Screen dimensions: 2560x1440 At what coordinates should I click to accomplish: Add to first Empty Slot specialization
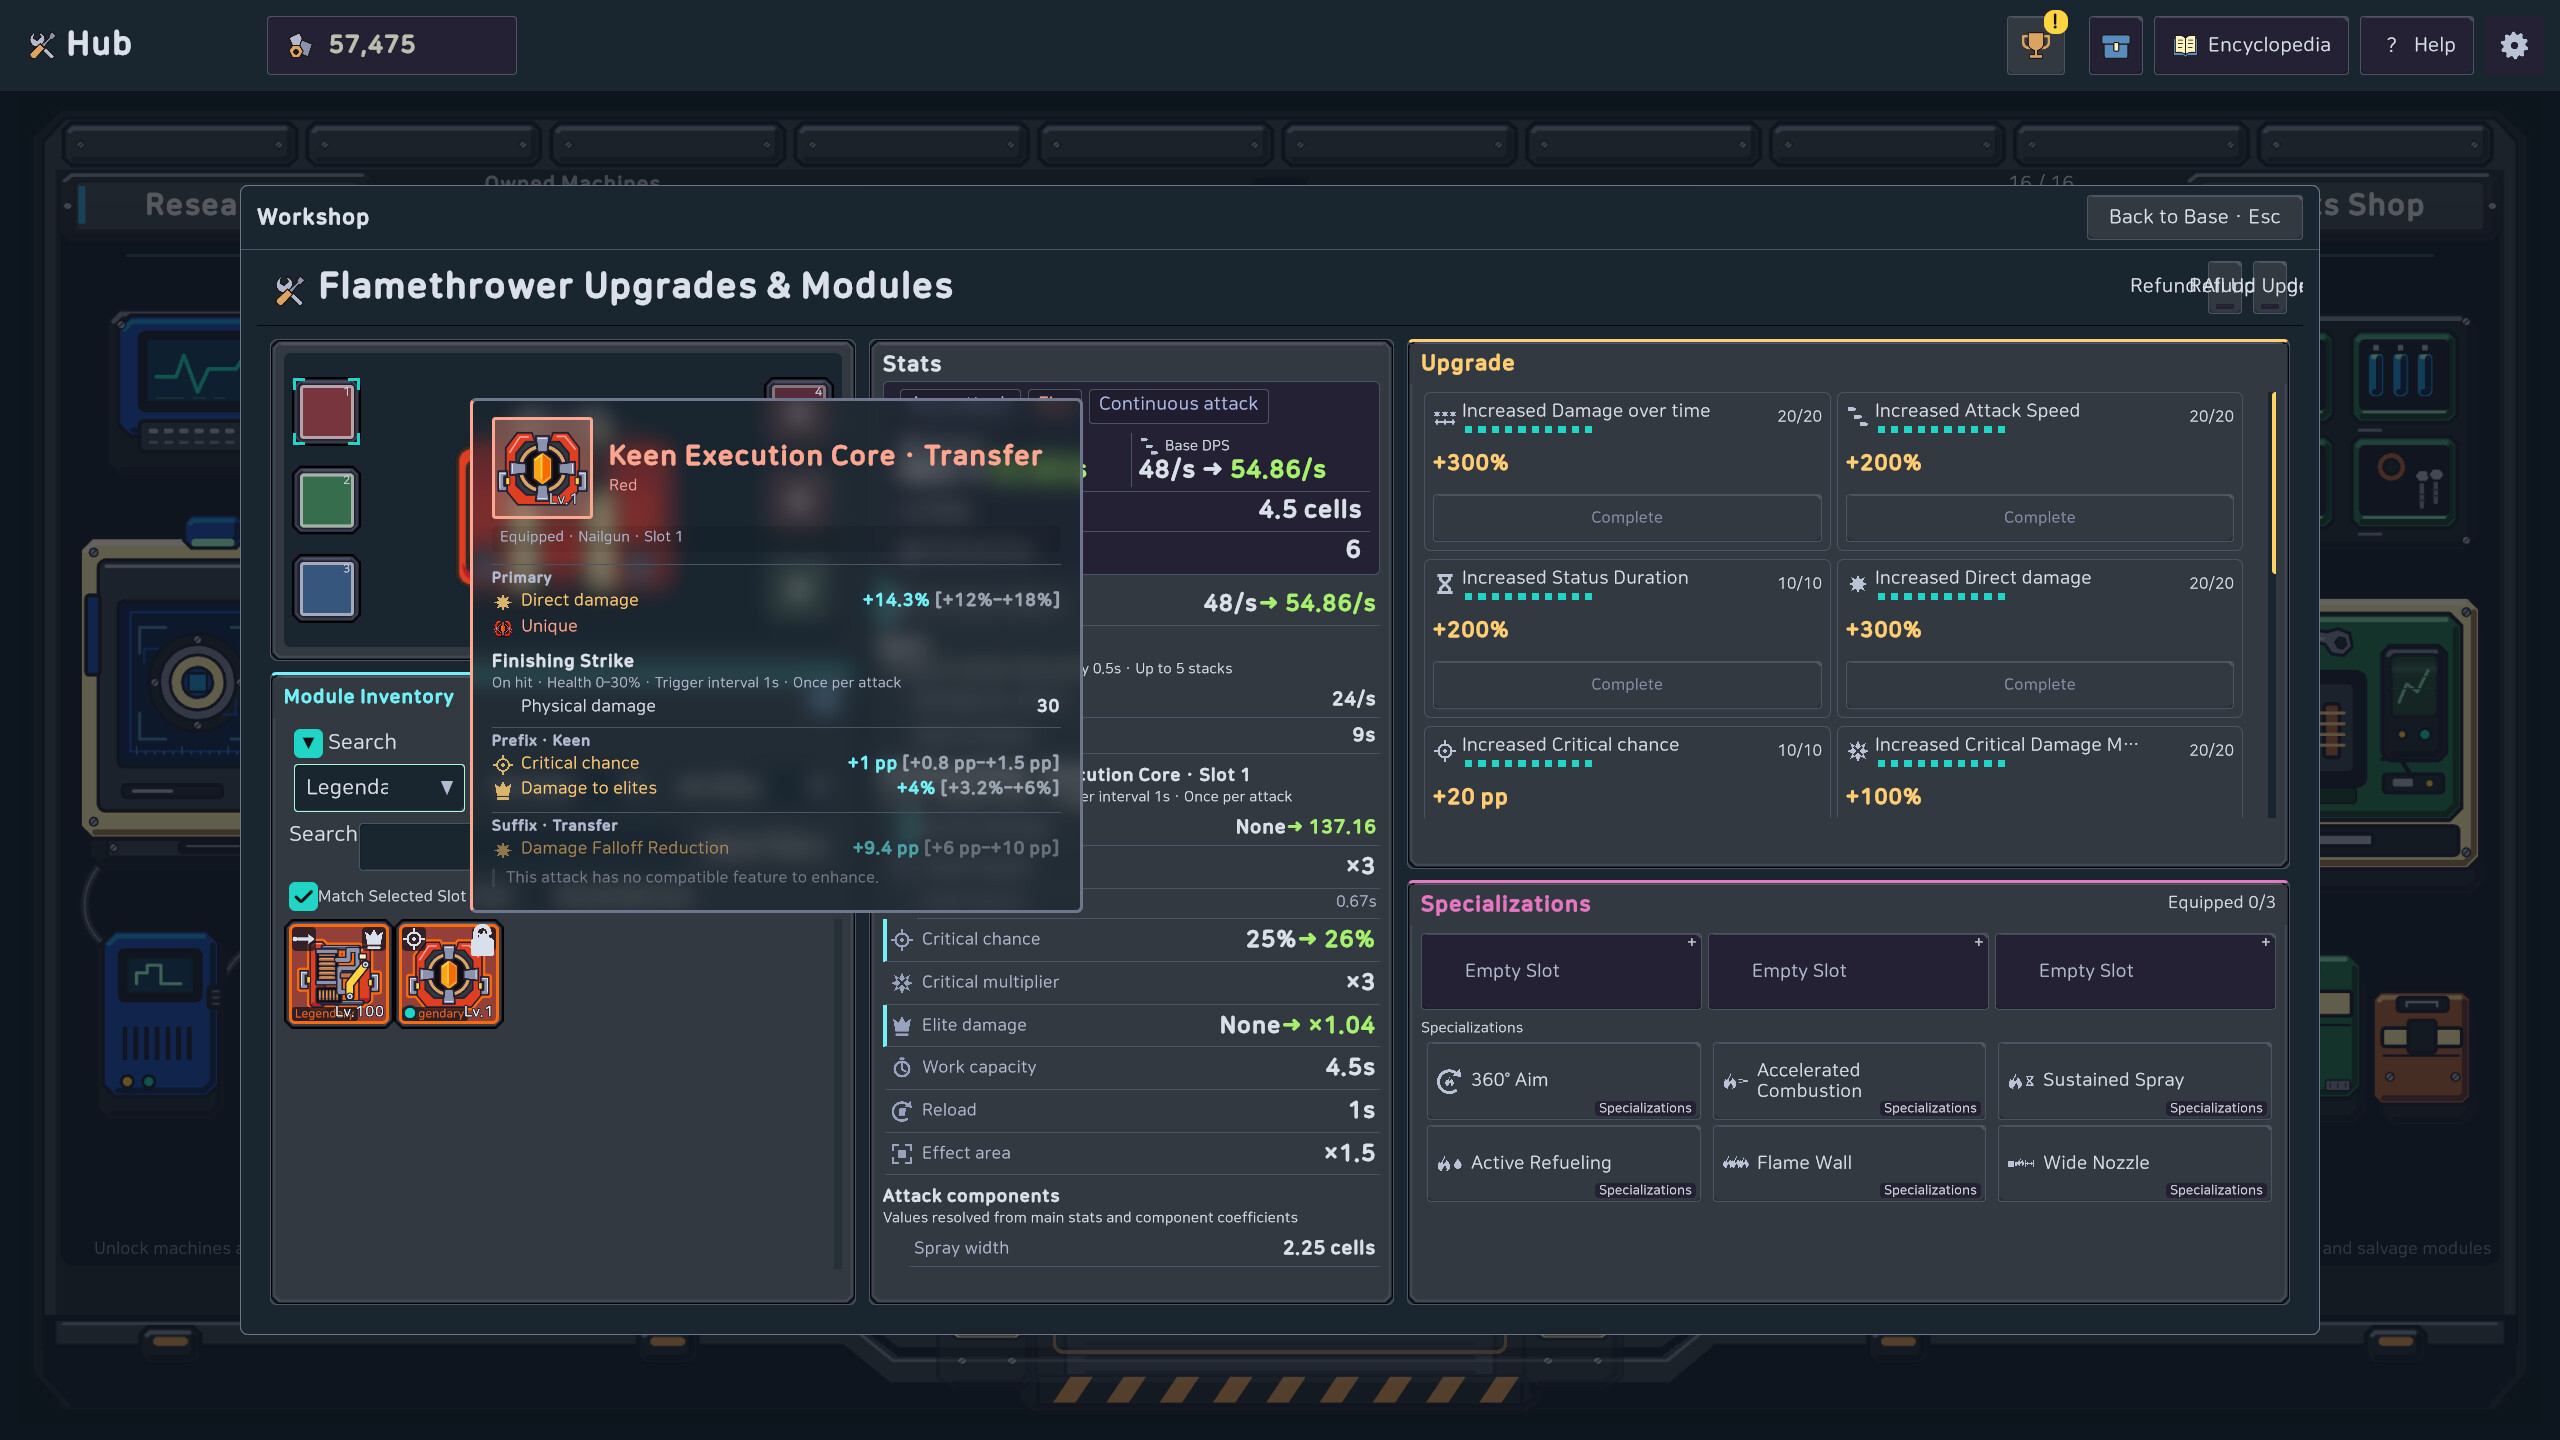coord(1561,971)
